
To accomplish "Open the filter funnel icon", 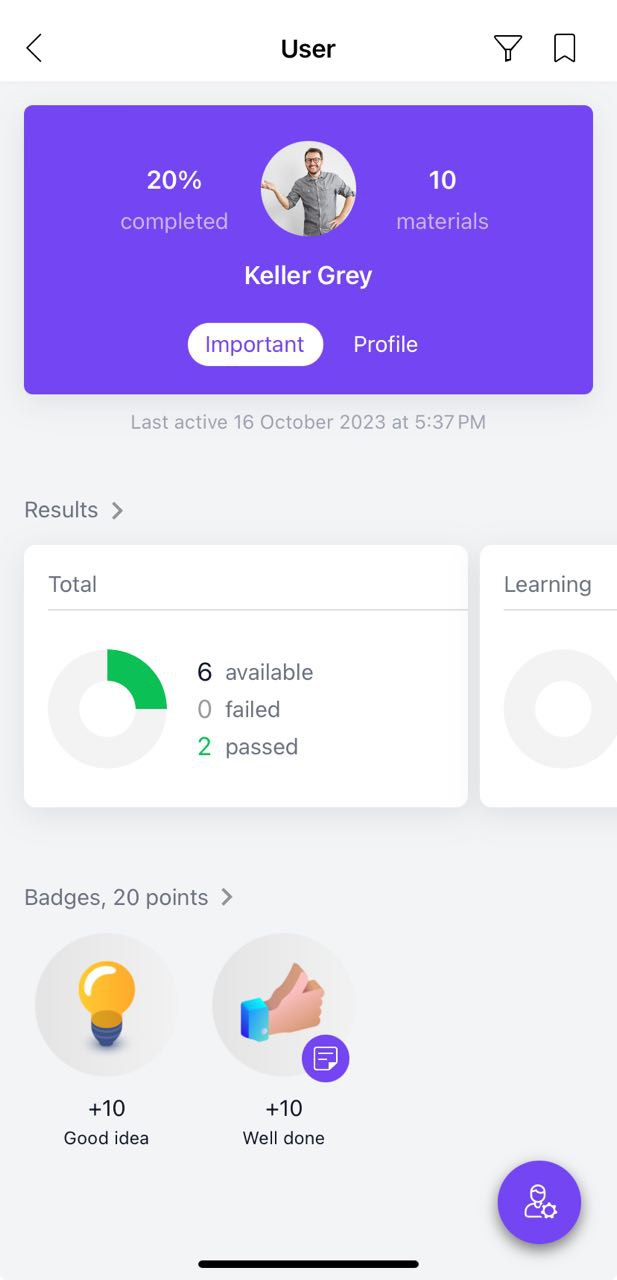I will (508, 48).
